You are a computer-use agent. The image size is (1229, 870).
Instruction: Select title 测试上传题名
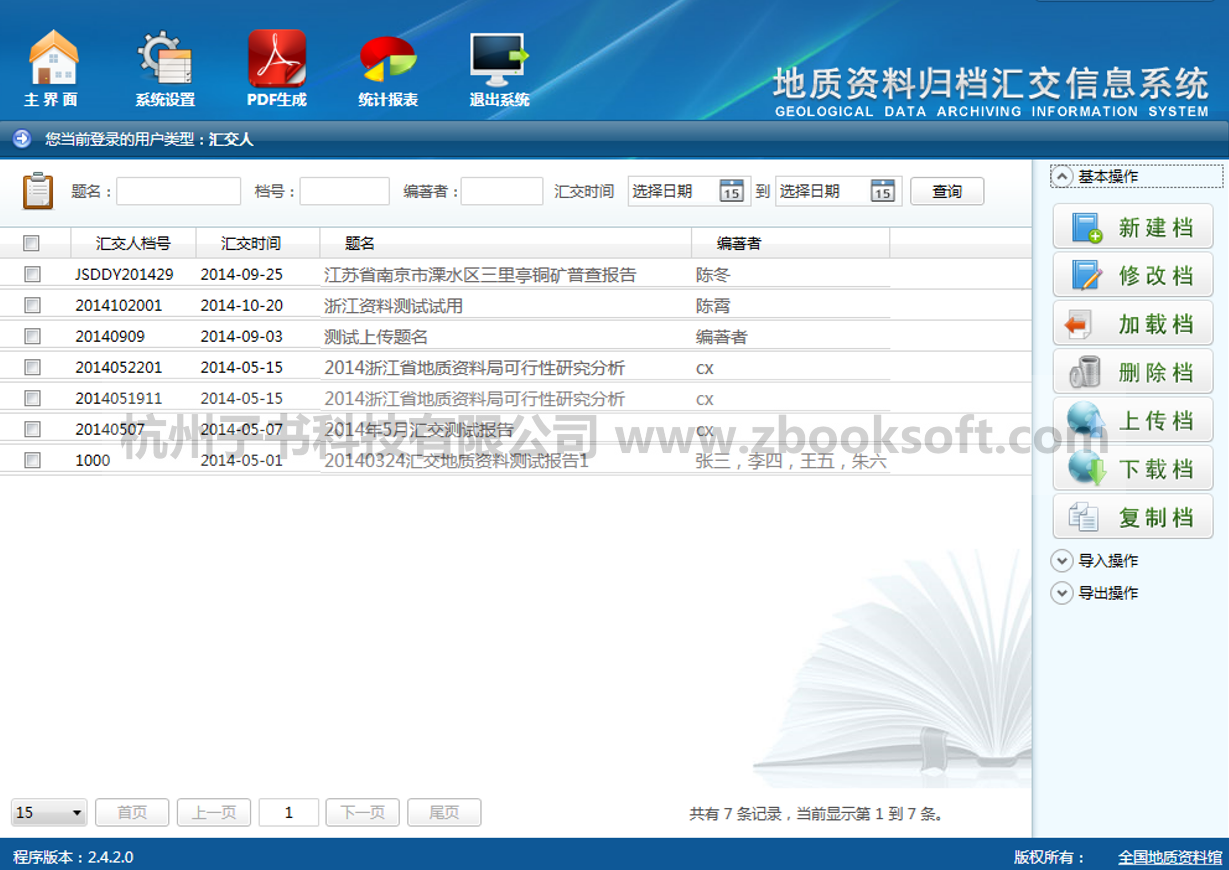[376, 337]
